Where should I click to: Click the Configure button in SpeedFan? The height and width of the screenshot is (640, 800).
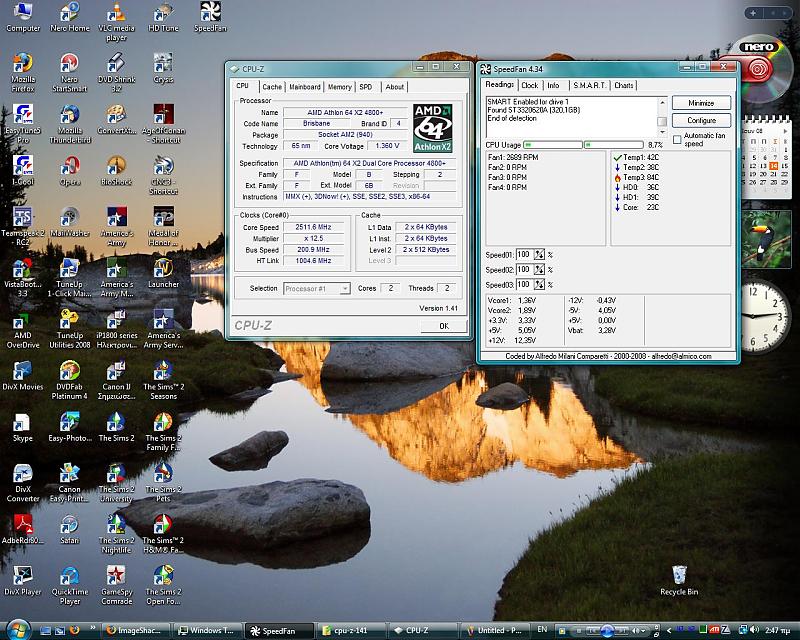coord(701,120)
